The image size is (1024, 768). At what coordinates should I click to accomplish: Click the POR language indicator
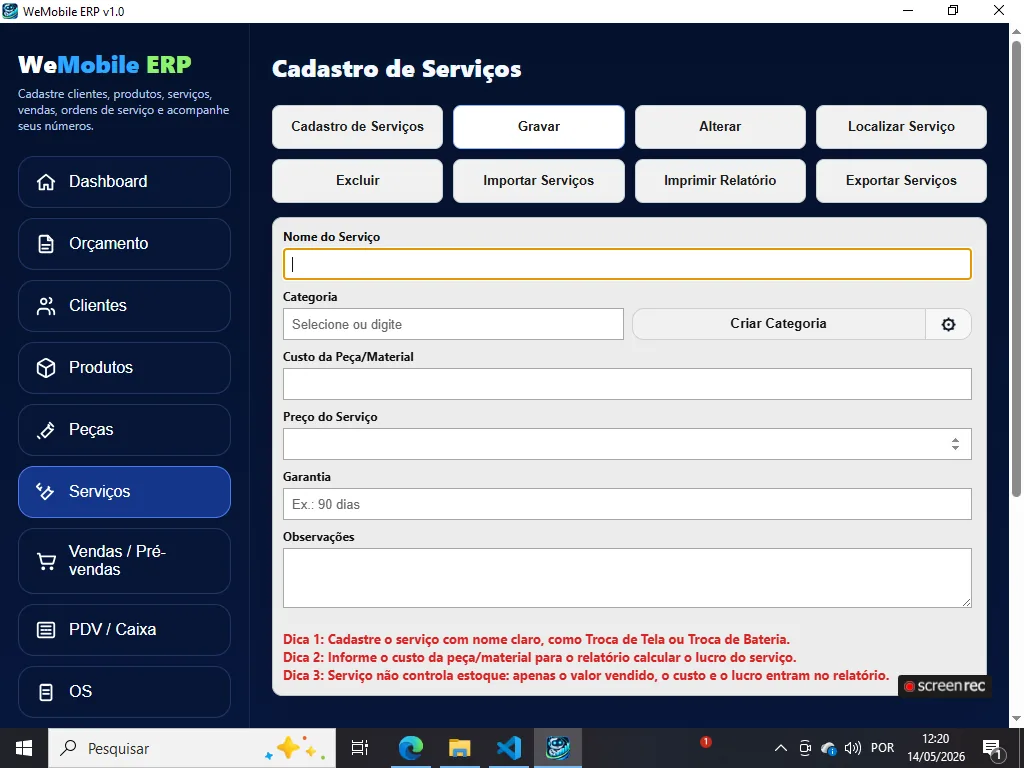[x=882, y=748]
